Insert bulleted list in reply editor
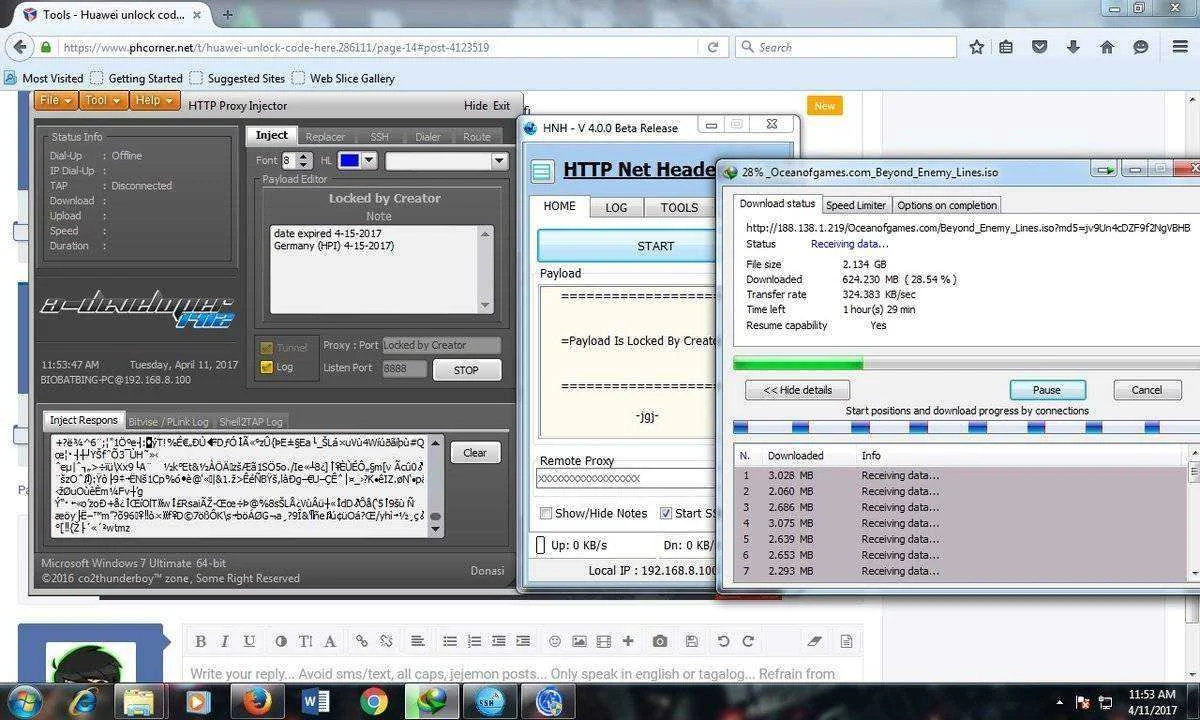 [450, 641]
